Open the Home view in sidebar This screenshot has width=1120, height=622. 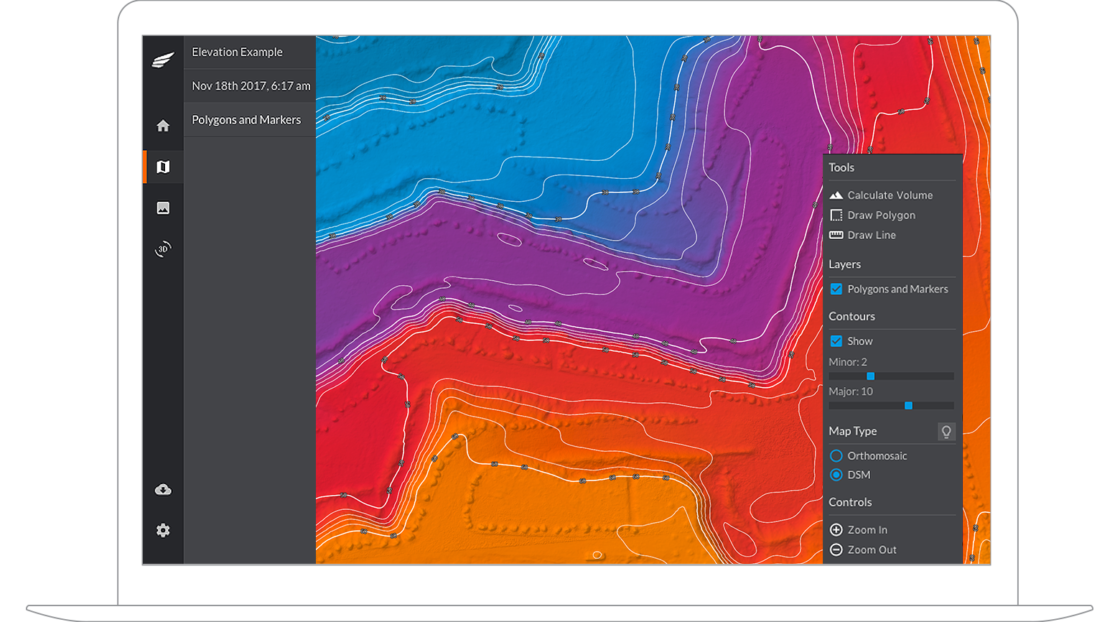[x=163, y=126]
